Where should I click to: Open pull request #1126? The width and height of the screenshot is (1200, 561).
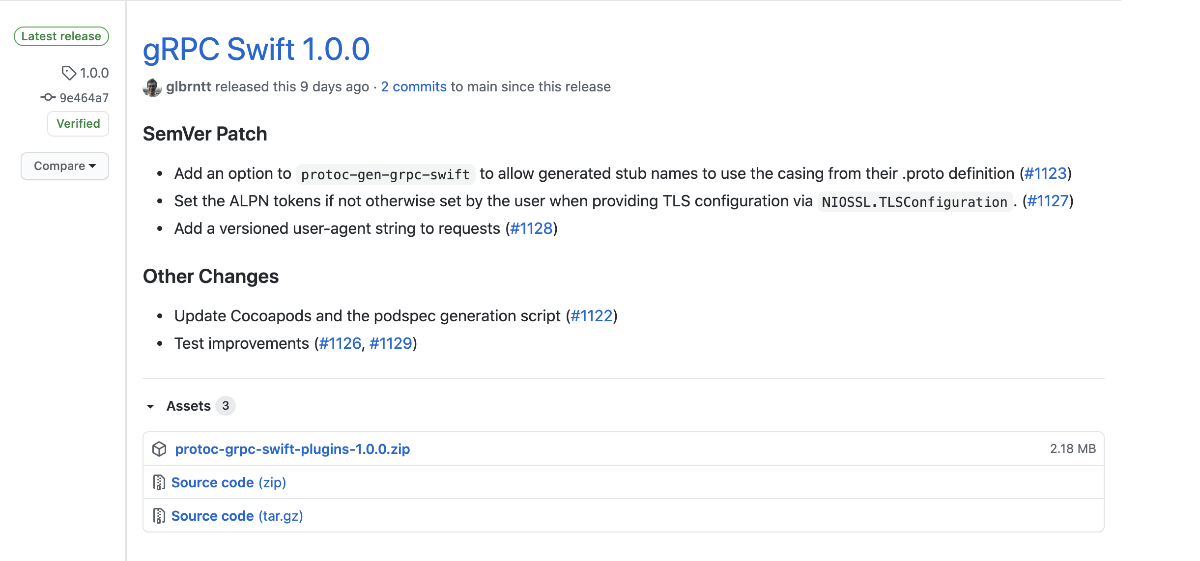point(340,344)
